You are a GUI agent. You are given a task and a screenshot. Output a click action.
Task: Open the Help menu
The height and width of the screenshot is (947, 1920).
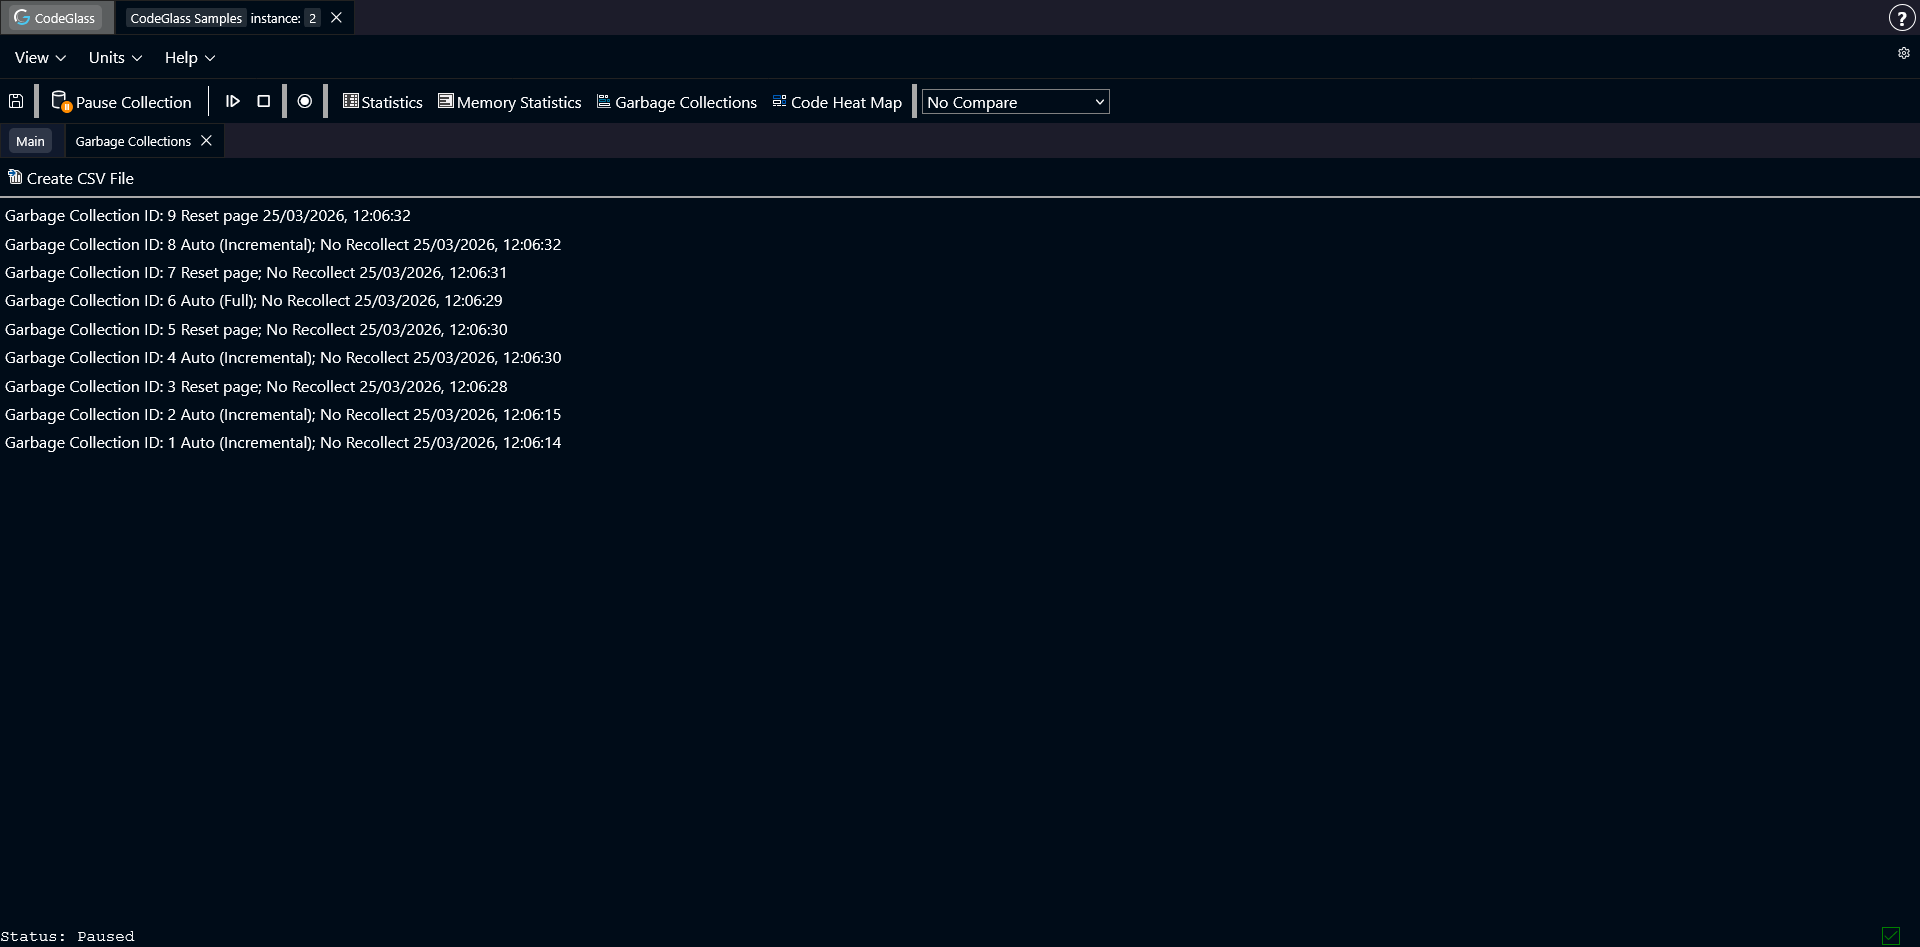pos(187,57)
